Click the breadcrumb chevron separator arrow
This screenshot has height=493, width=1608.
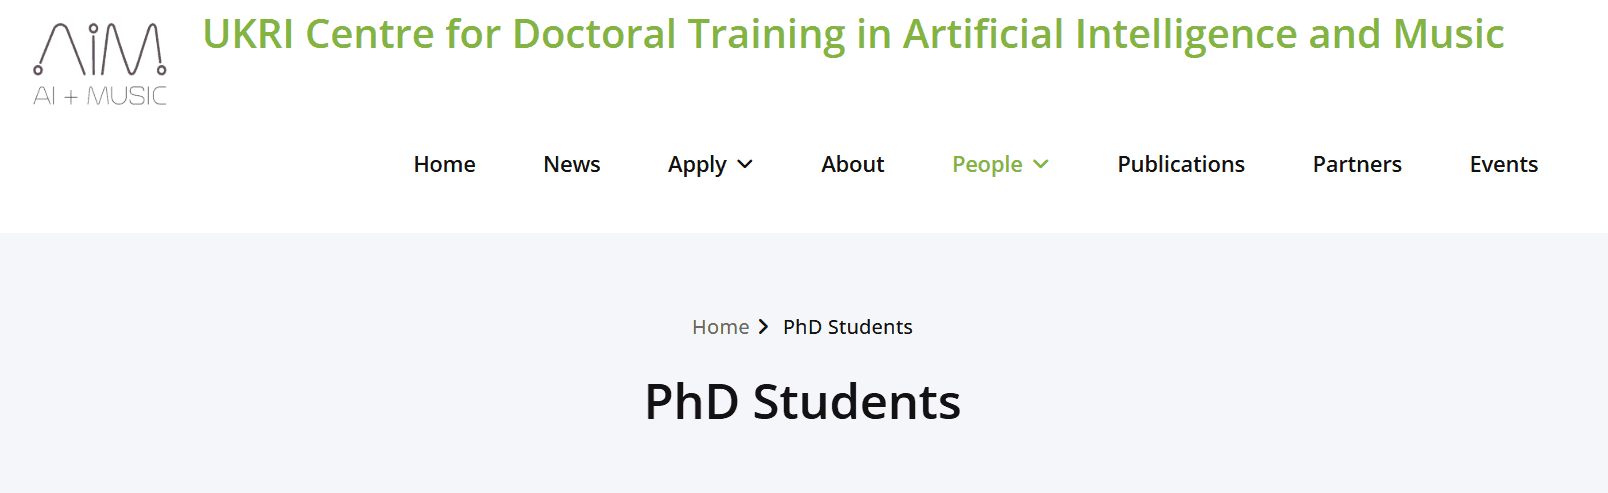coord(764,327)
